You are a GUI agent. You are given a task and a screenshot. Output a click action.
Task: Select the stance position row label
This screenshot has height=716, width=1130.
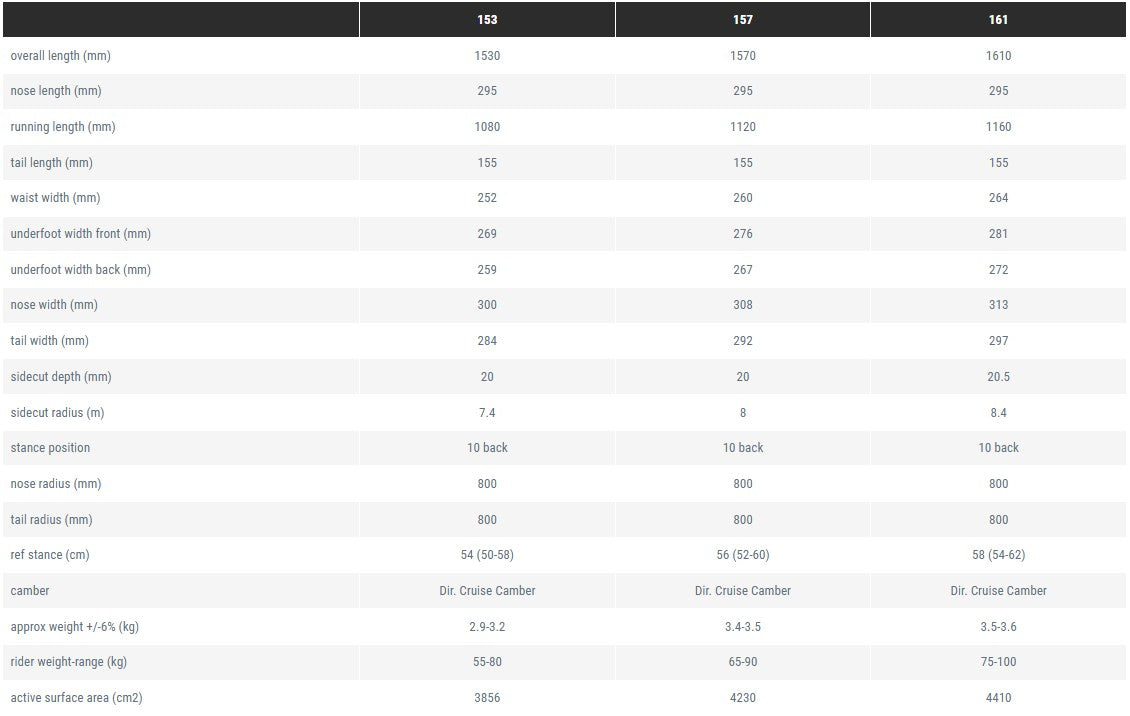(50, 448)
